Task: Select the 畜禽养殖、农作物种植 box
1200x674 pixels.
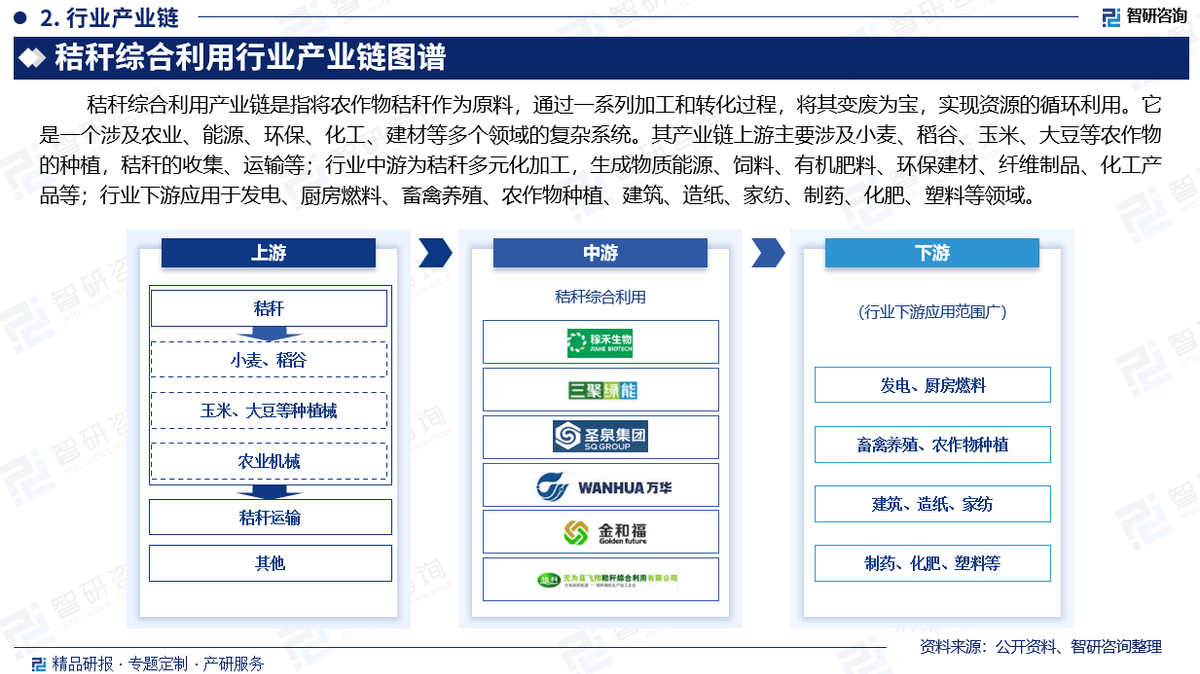Action: click(x=932, y=445)
